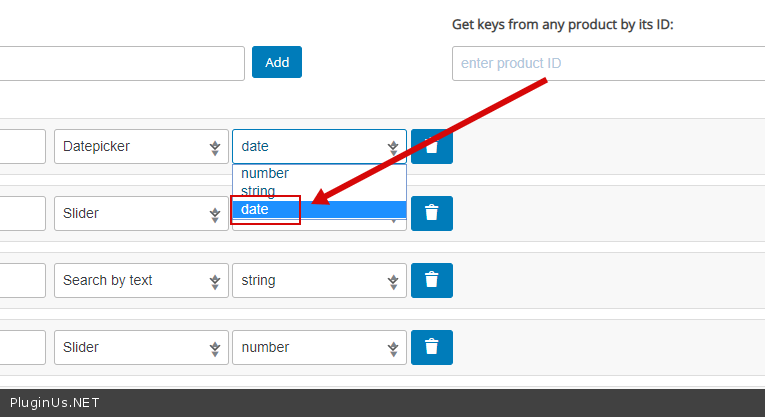The height and width of the screenshot is (417, 765).
Task: Remove the bottom Slider number row via trash
Action: tap(431, 347)
